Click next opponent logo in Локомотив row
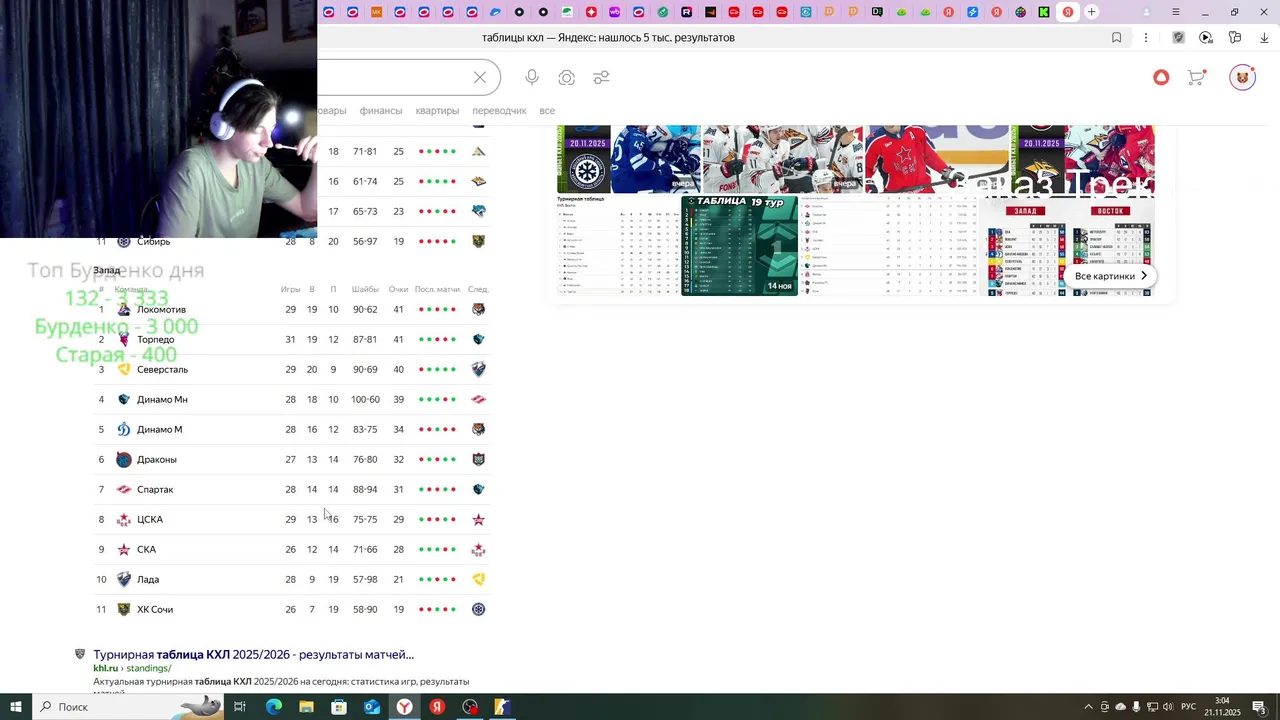1280x720 pixels. coord(478,310)
